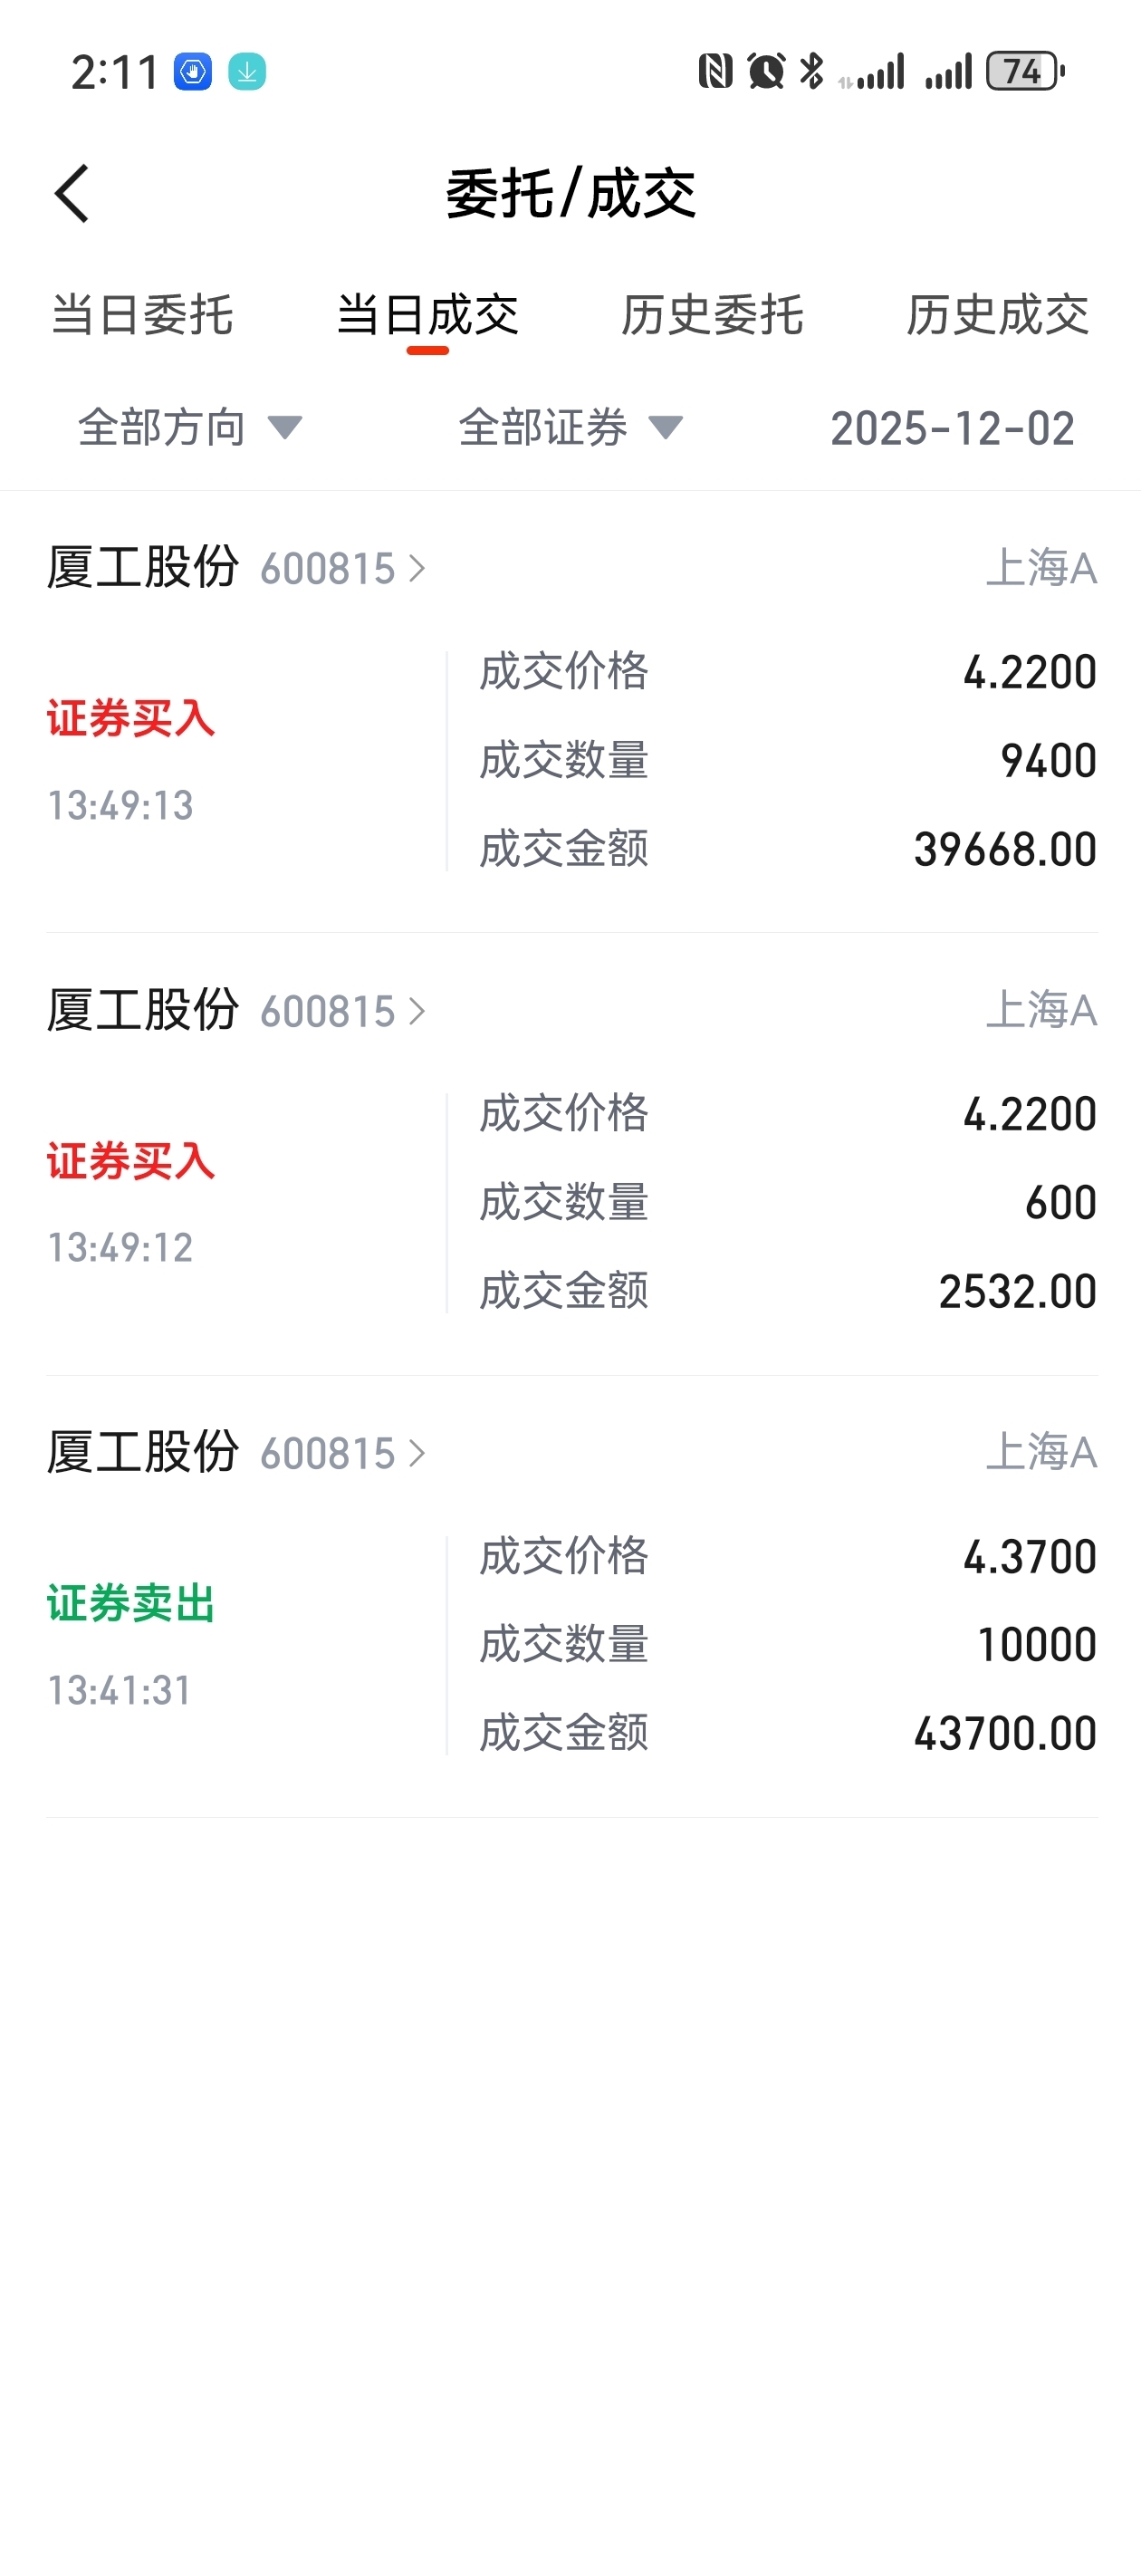
Task: Tap the NFC status bar icon
Action: click(715, 71)
